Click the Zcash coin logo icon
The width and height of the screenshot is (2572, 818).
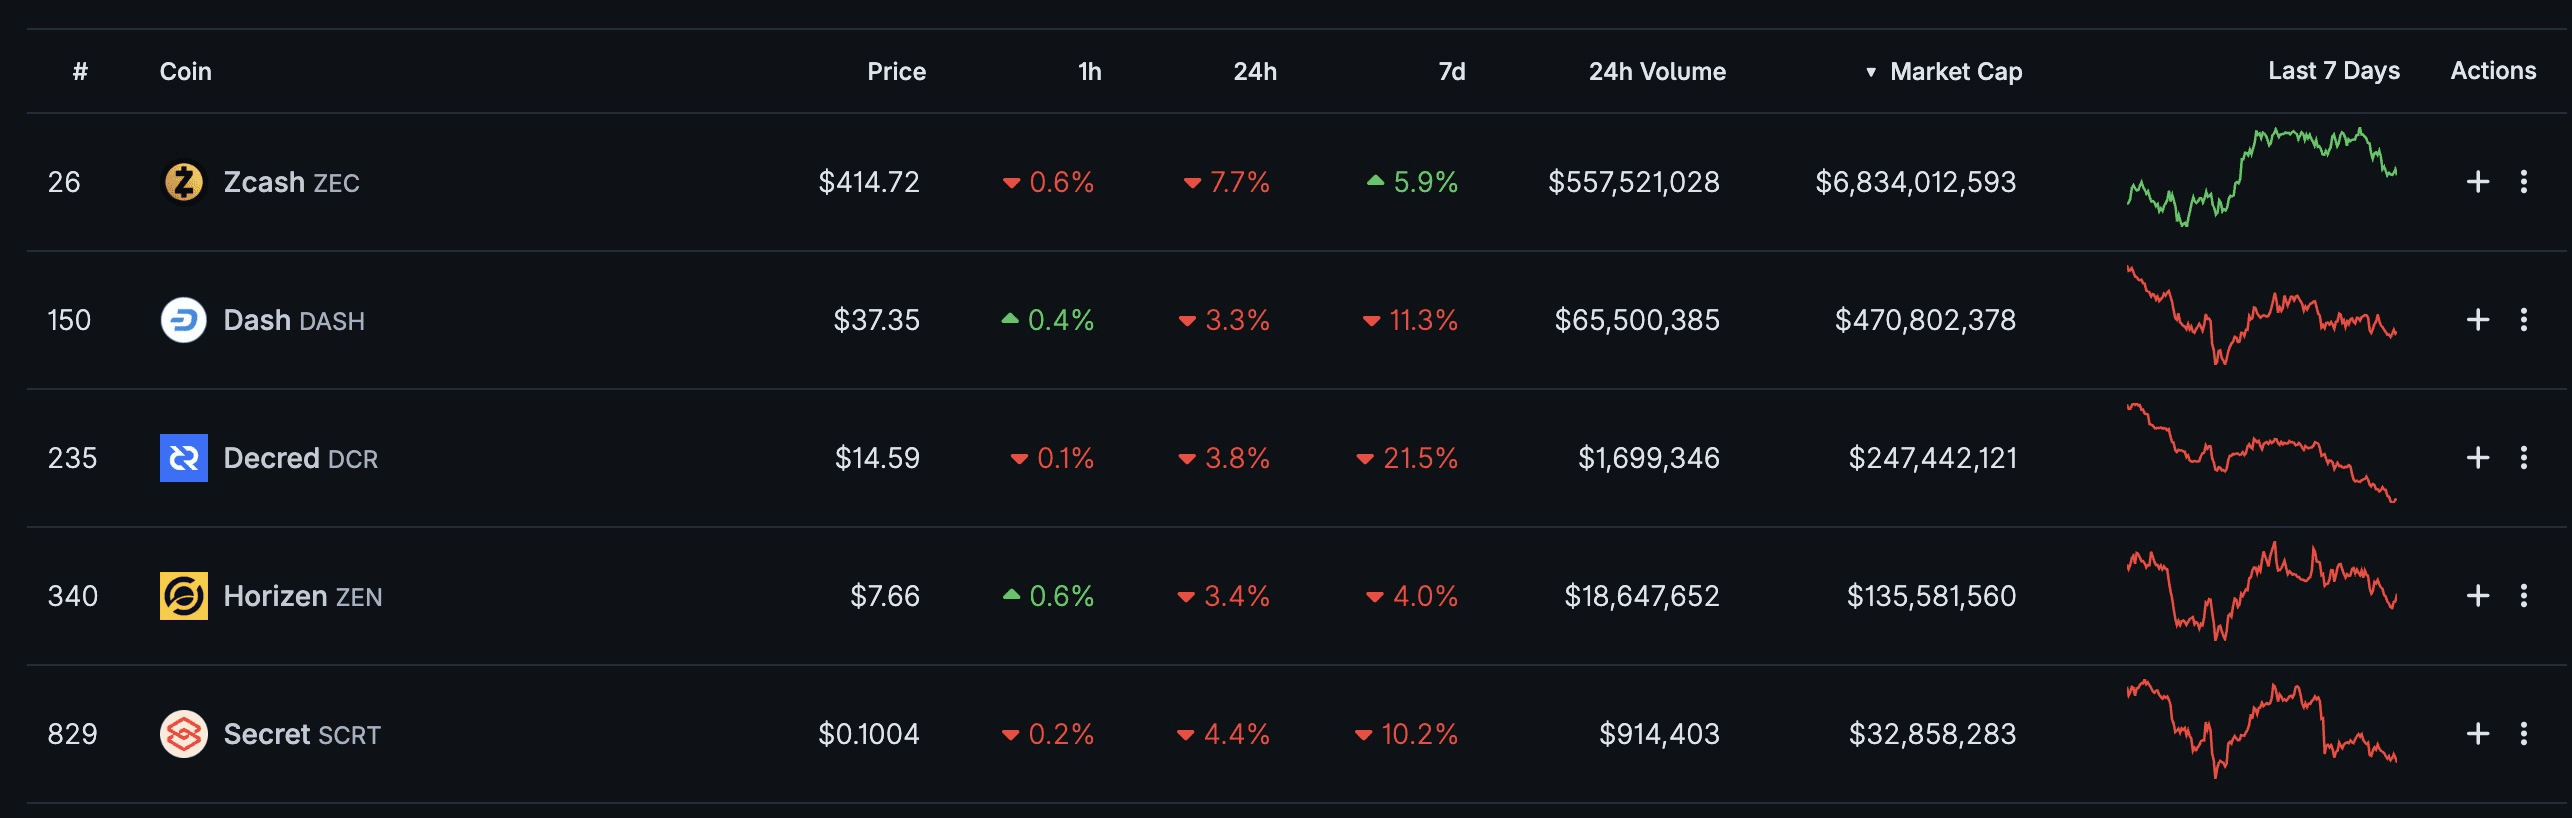pos(183,182)
